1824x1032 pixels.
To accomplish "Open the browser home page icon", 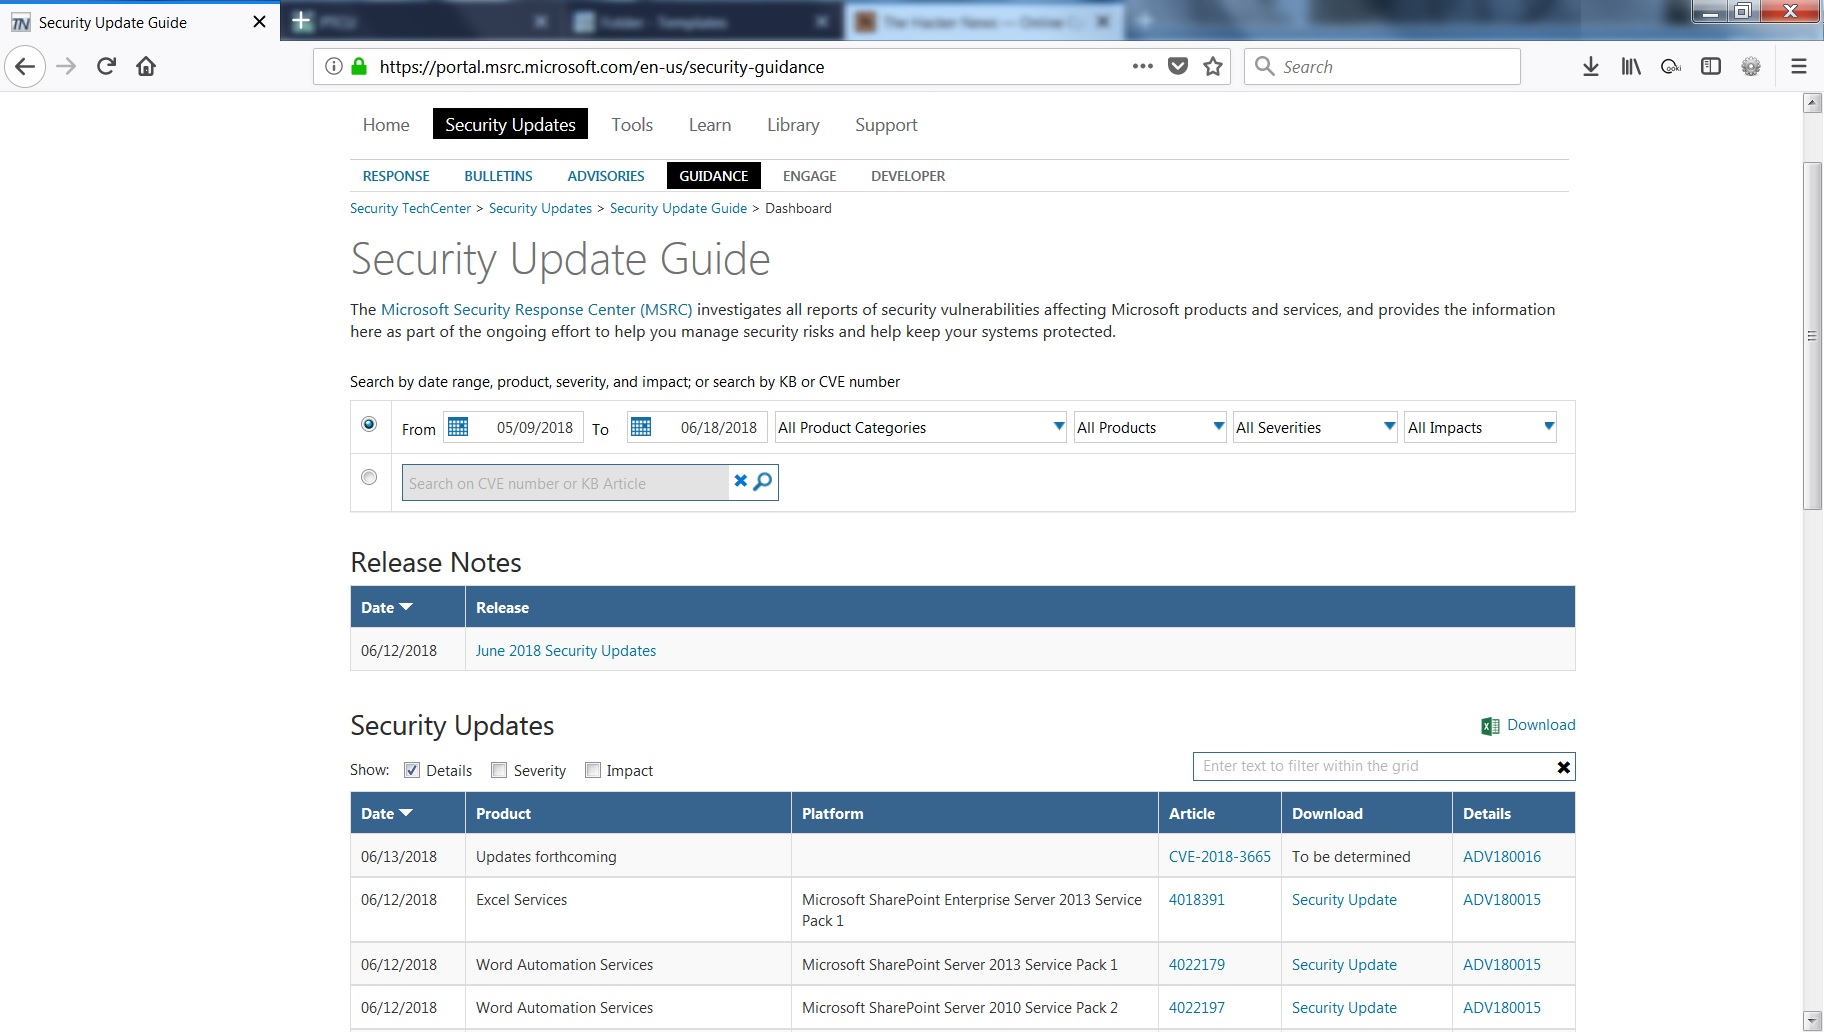I will pos(146,67).
